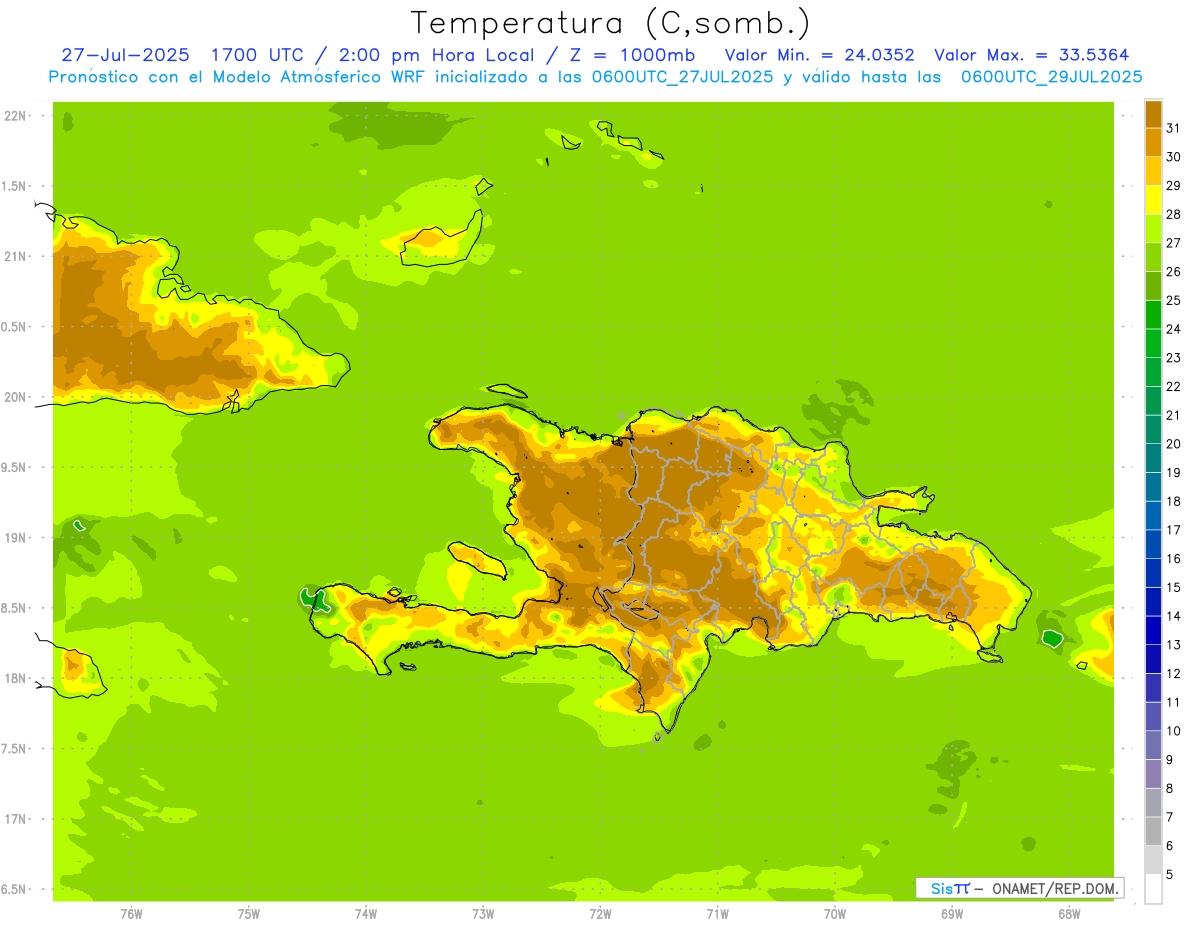Click the '71W' longitude axis label
1200x927 pixels.
coord(717,914)
